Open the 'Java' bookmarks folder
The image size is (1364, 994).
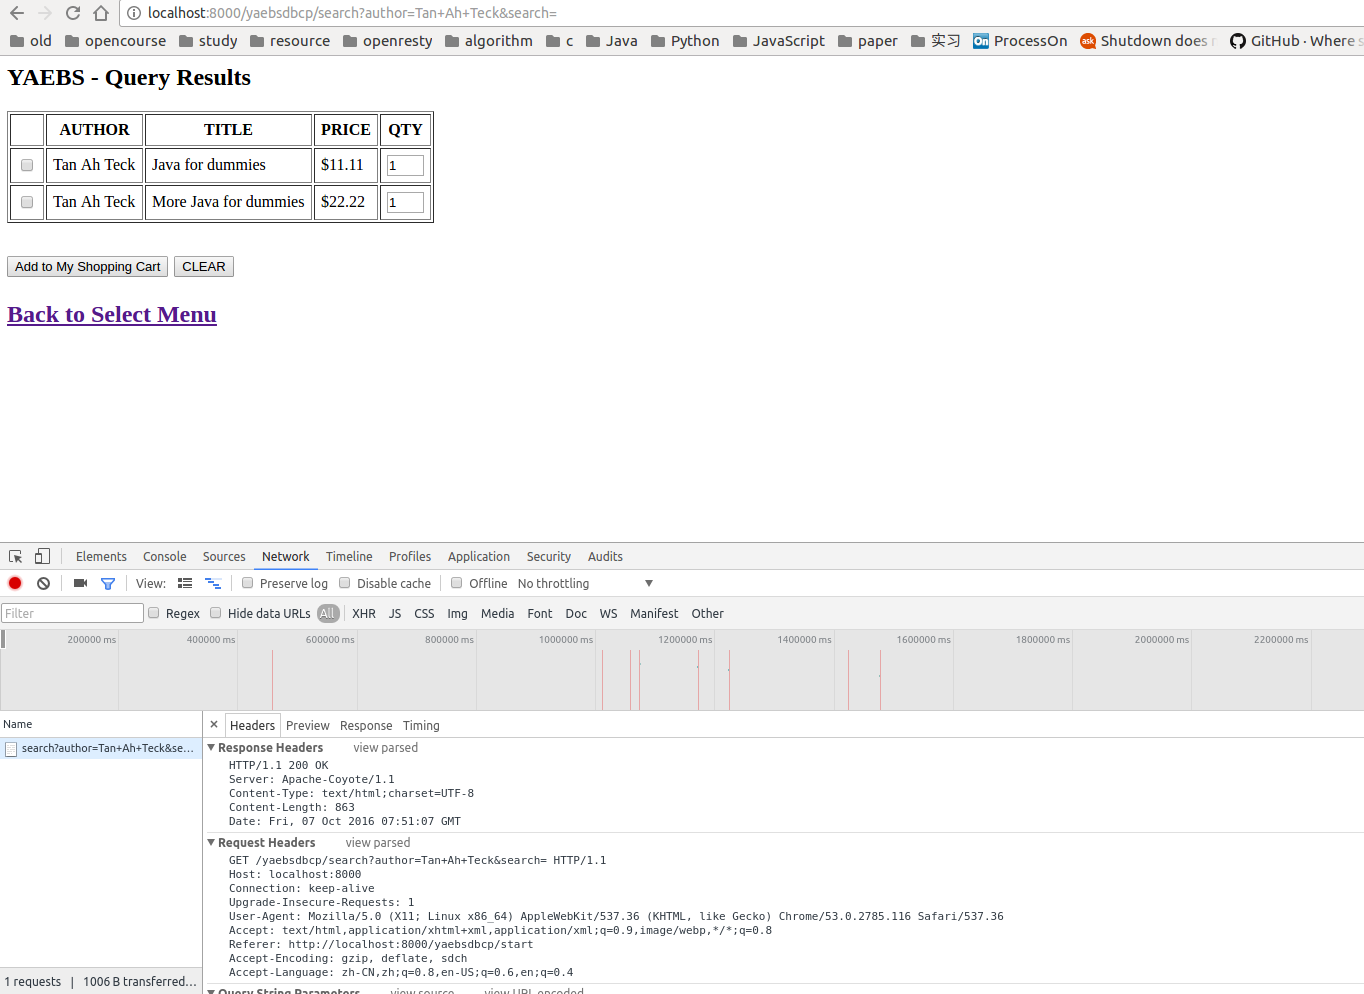point(611,41)
